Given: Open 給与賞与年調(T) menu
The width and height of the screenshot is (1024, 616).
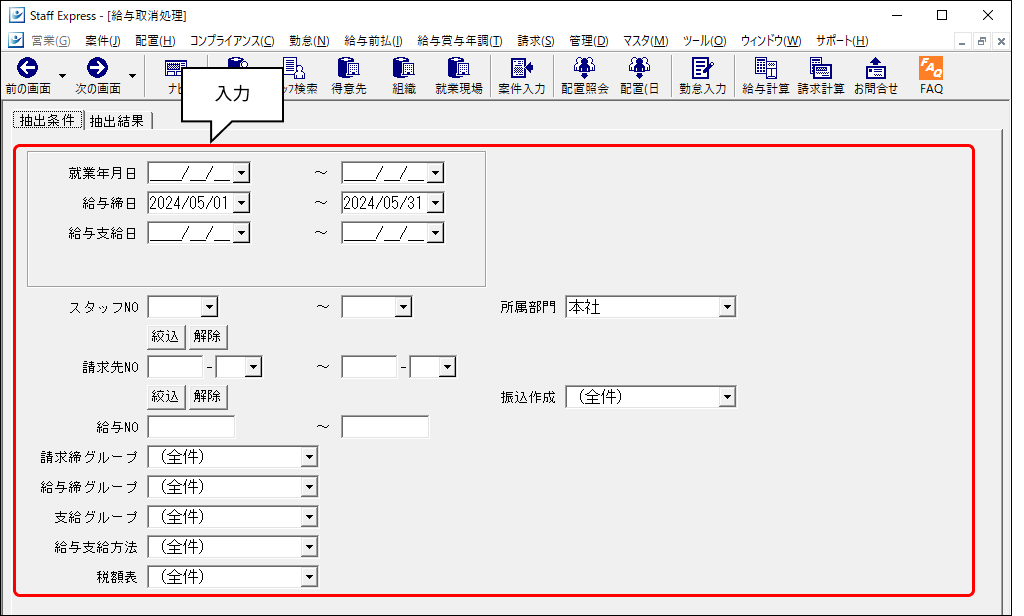Looking at the screenshot, I should tap(460, 41).
